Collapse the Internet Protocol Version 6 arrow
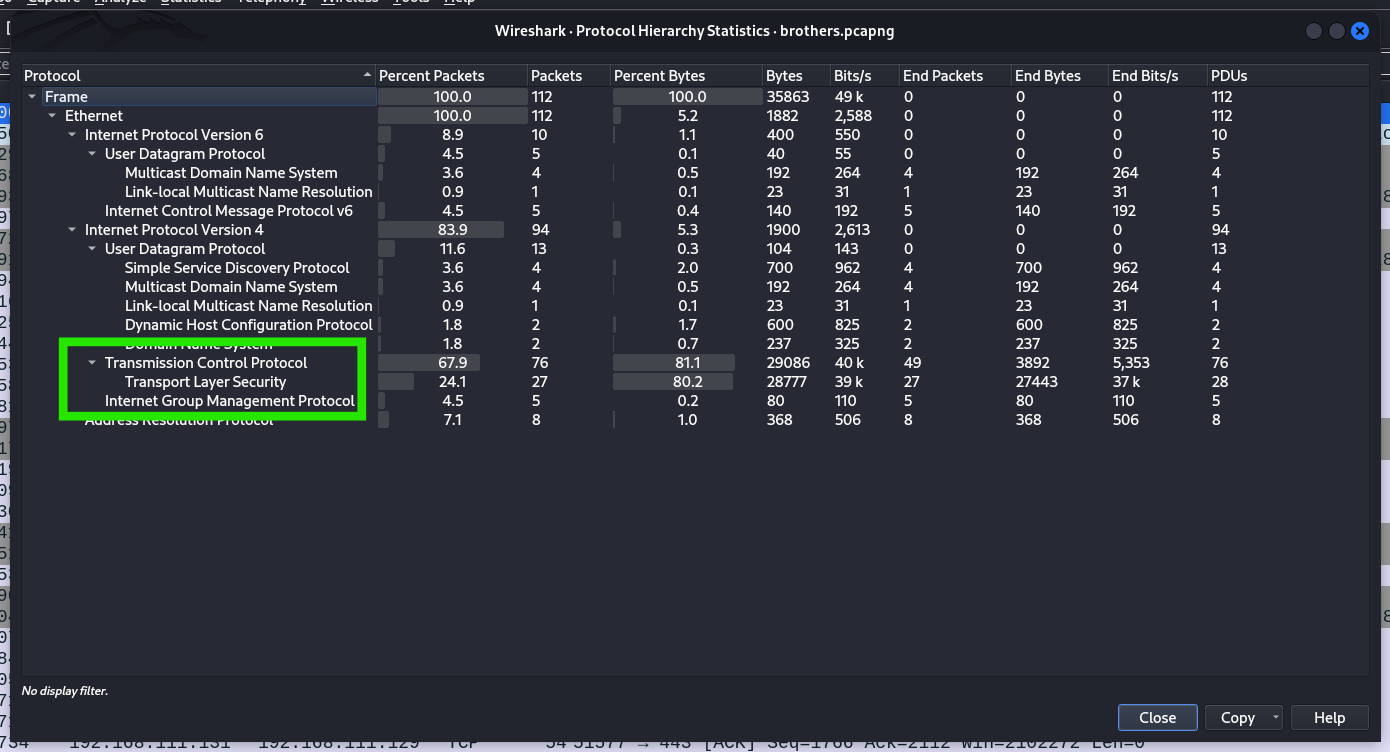Screen dimensions: 1390x752 pos(72,135)
